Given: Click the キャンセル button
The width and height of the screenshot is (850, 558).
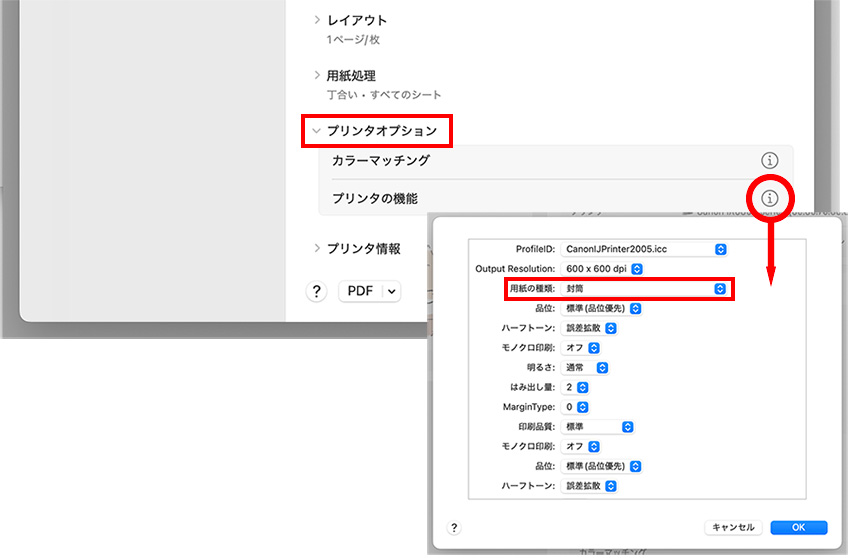Looking at the screenshot, I should [x=734, y=527].
